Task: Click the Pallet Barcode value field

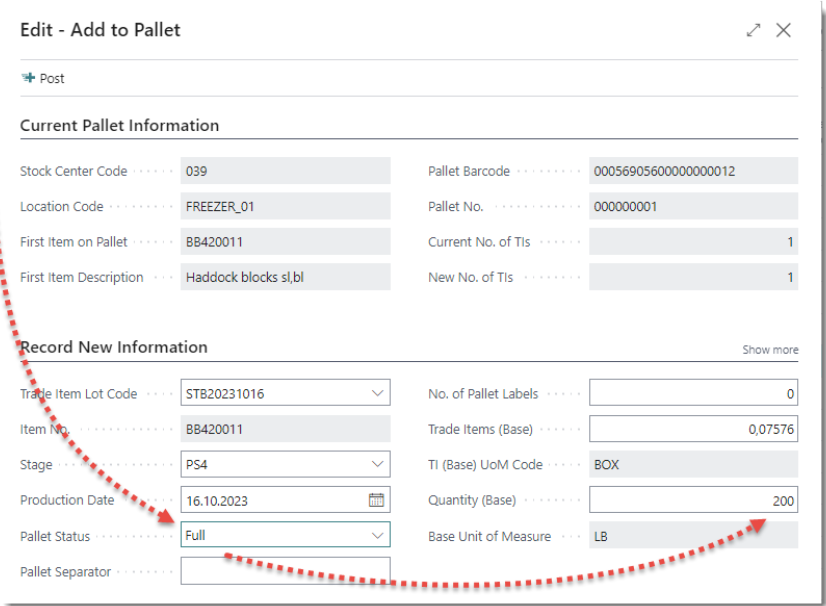Action: 692,171
